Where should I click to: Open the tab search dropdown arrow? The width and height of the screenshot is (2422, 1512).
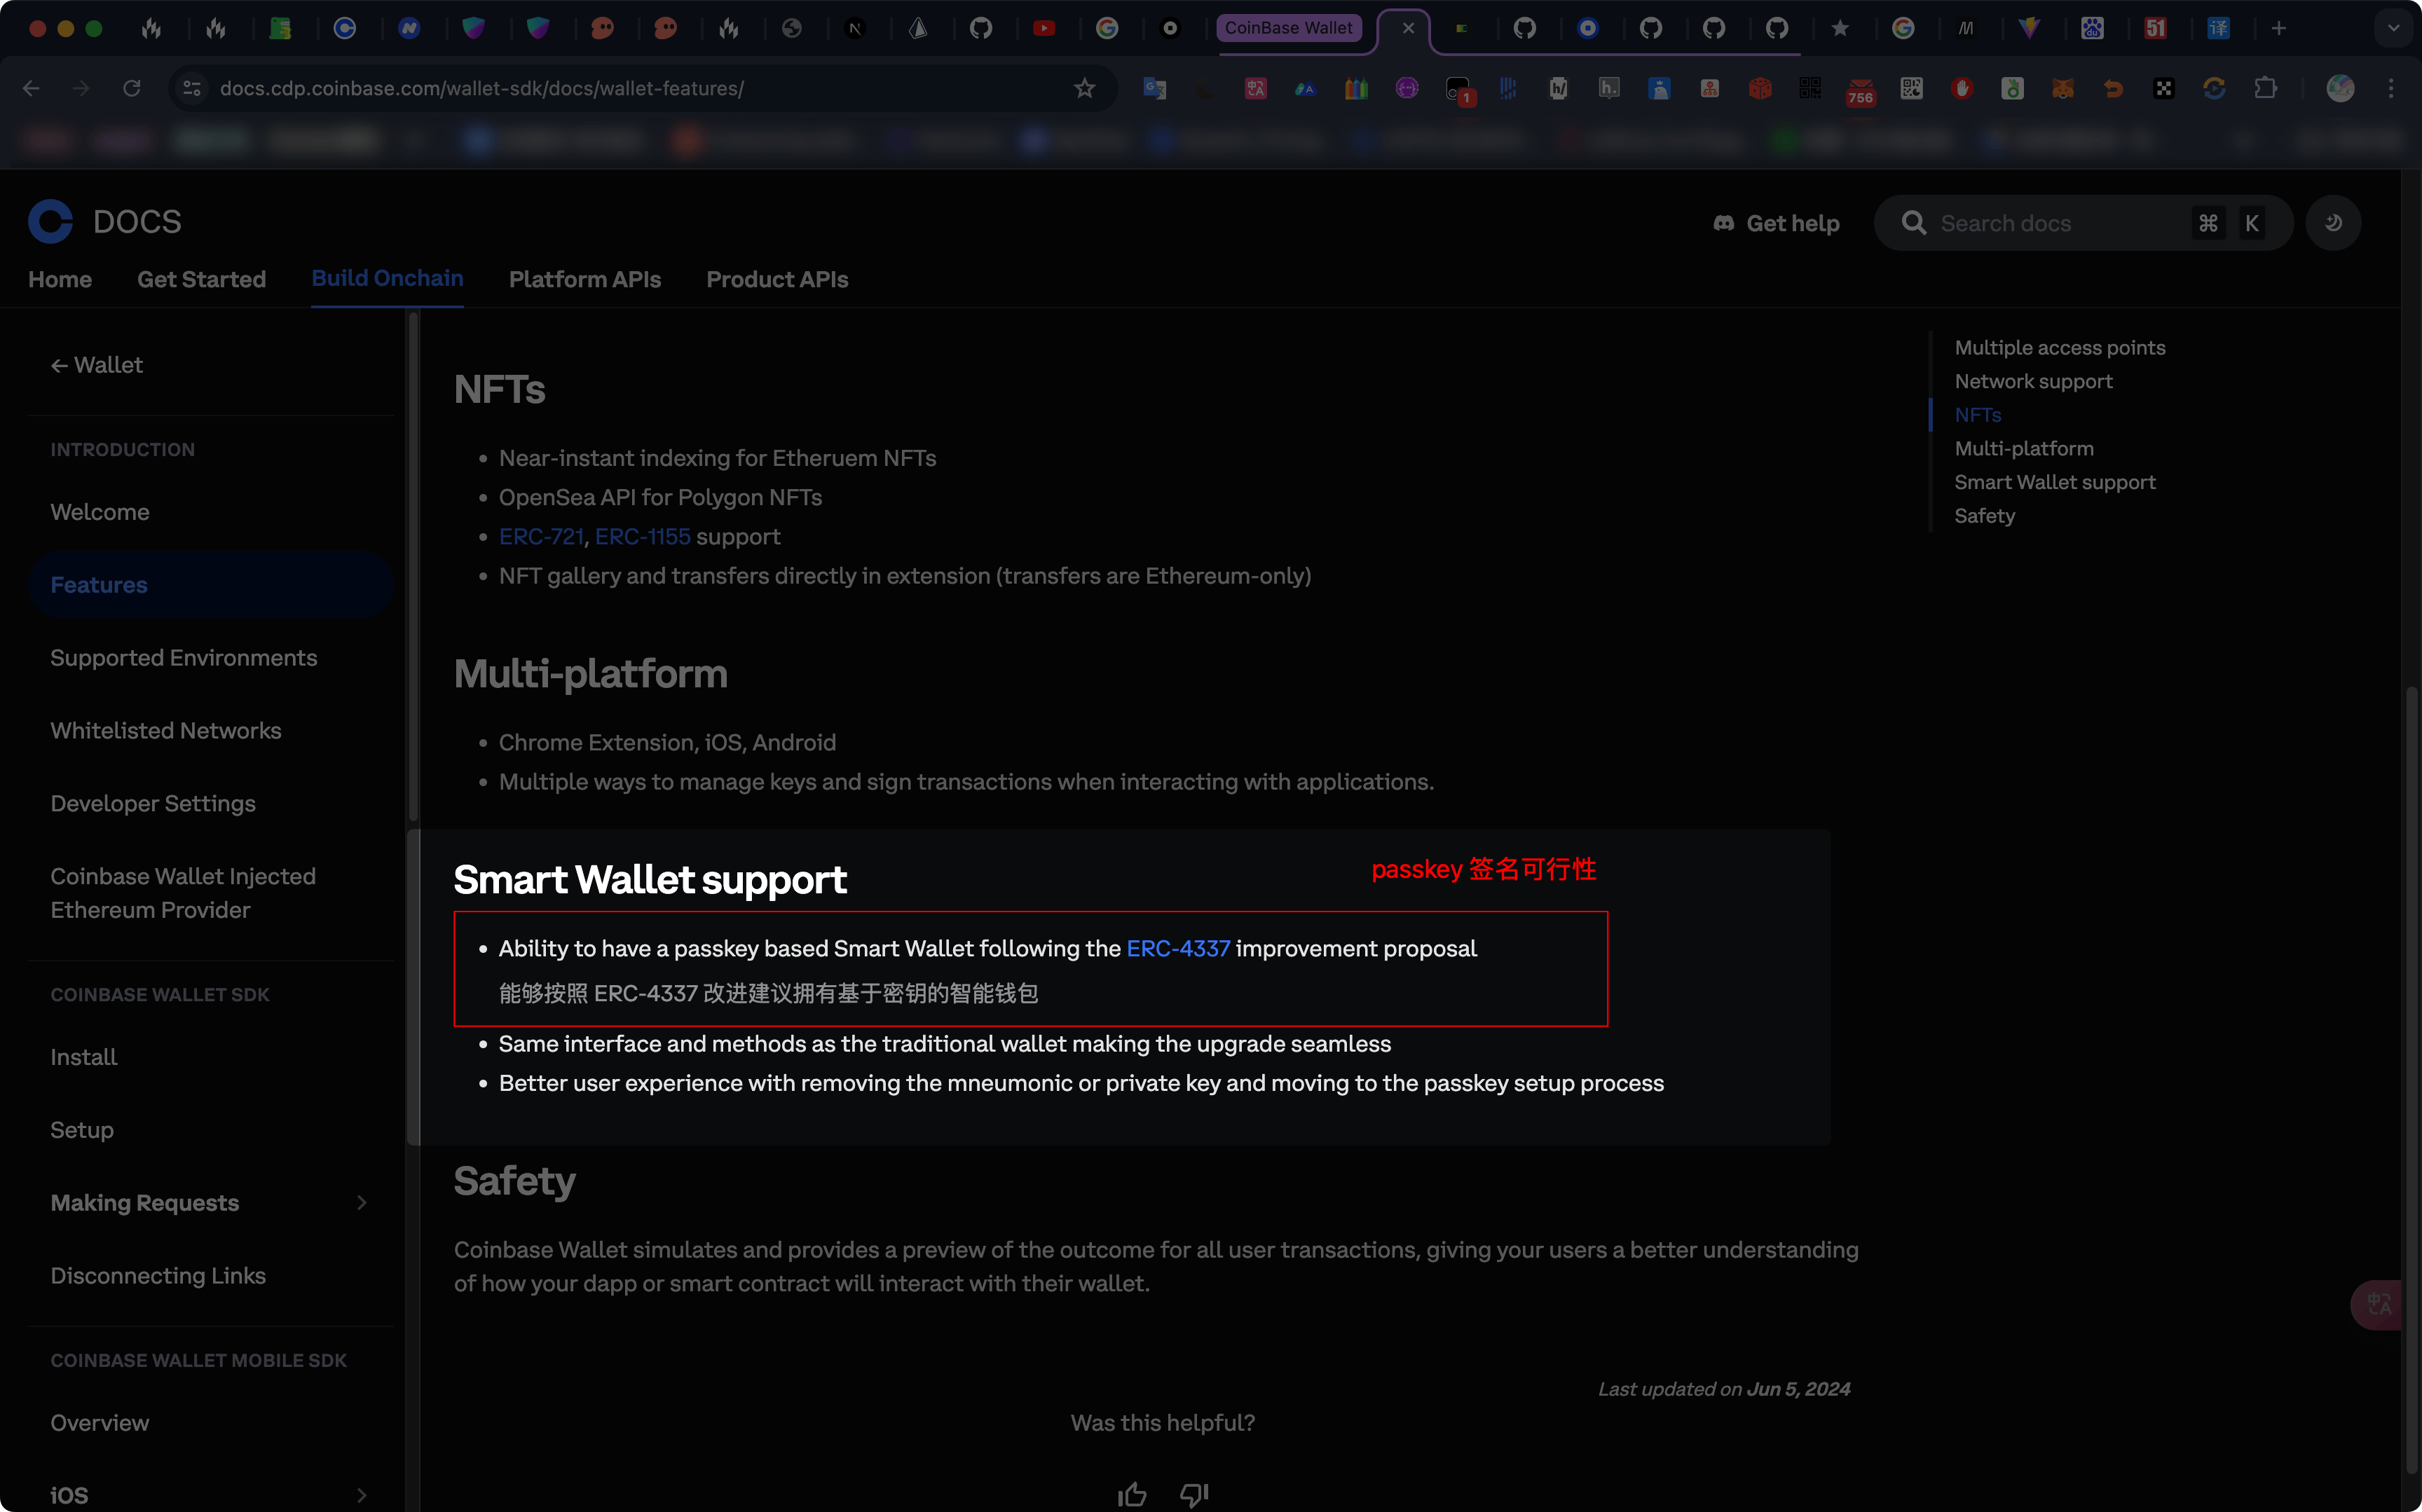2393,28
